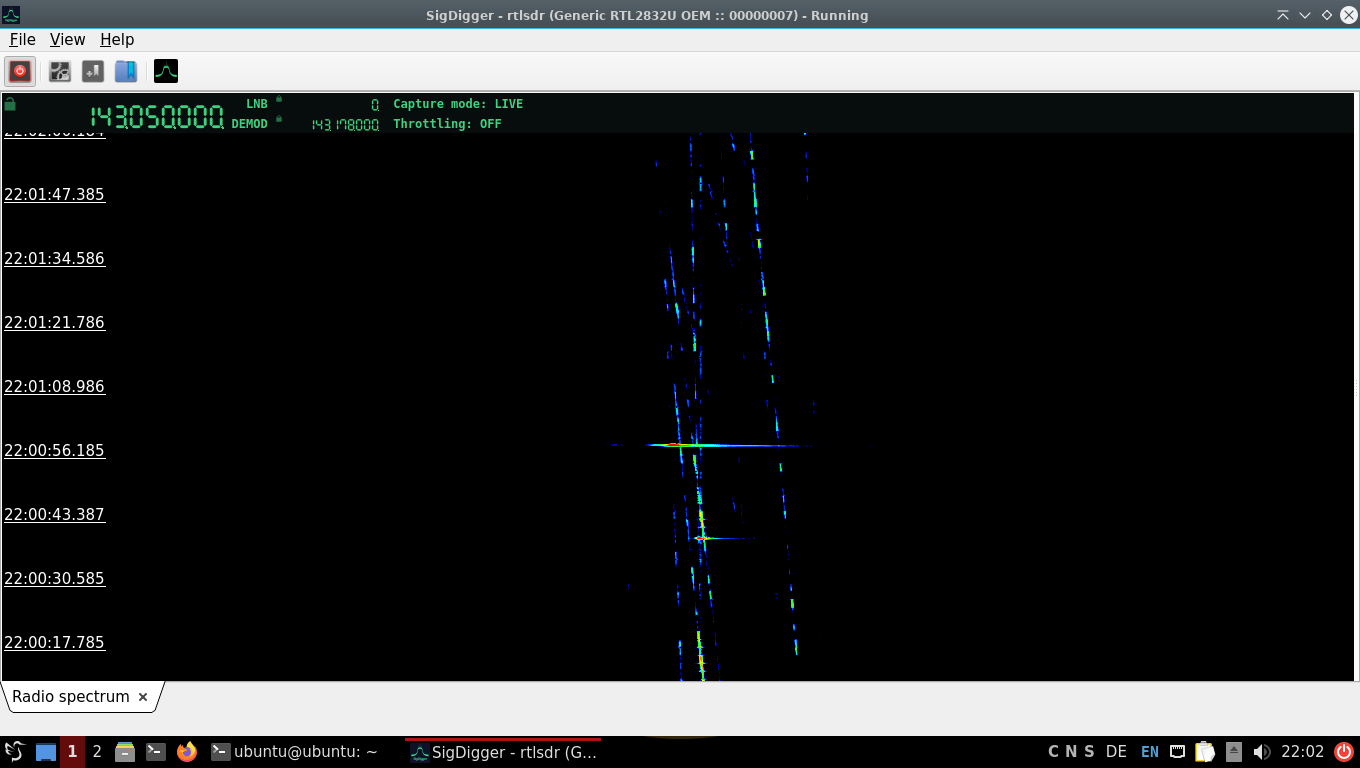Screen dimensions: 1360x768
Task: Click the main frequency display 143.050.000
Action: coord(157,117)
